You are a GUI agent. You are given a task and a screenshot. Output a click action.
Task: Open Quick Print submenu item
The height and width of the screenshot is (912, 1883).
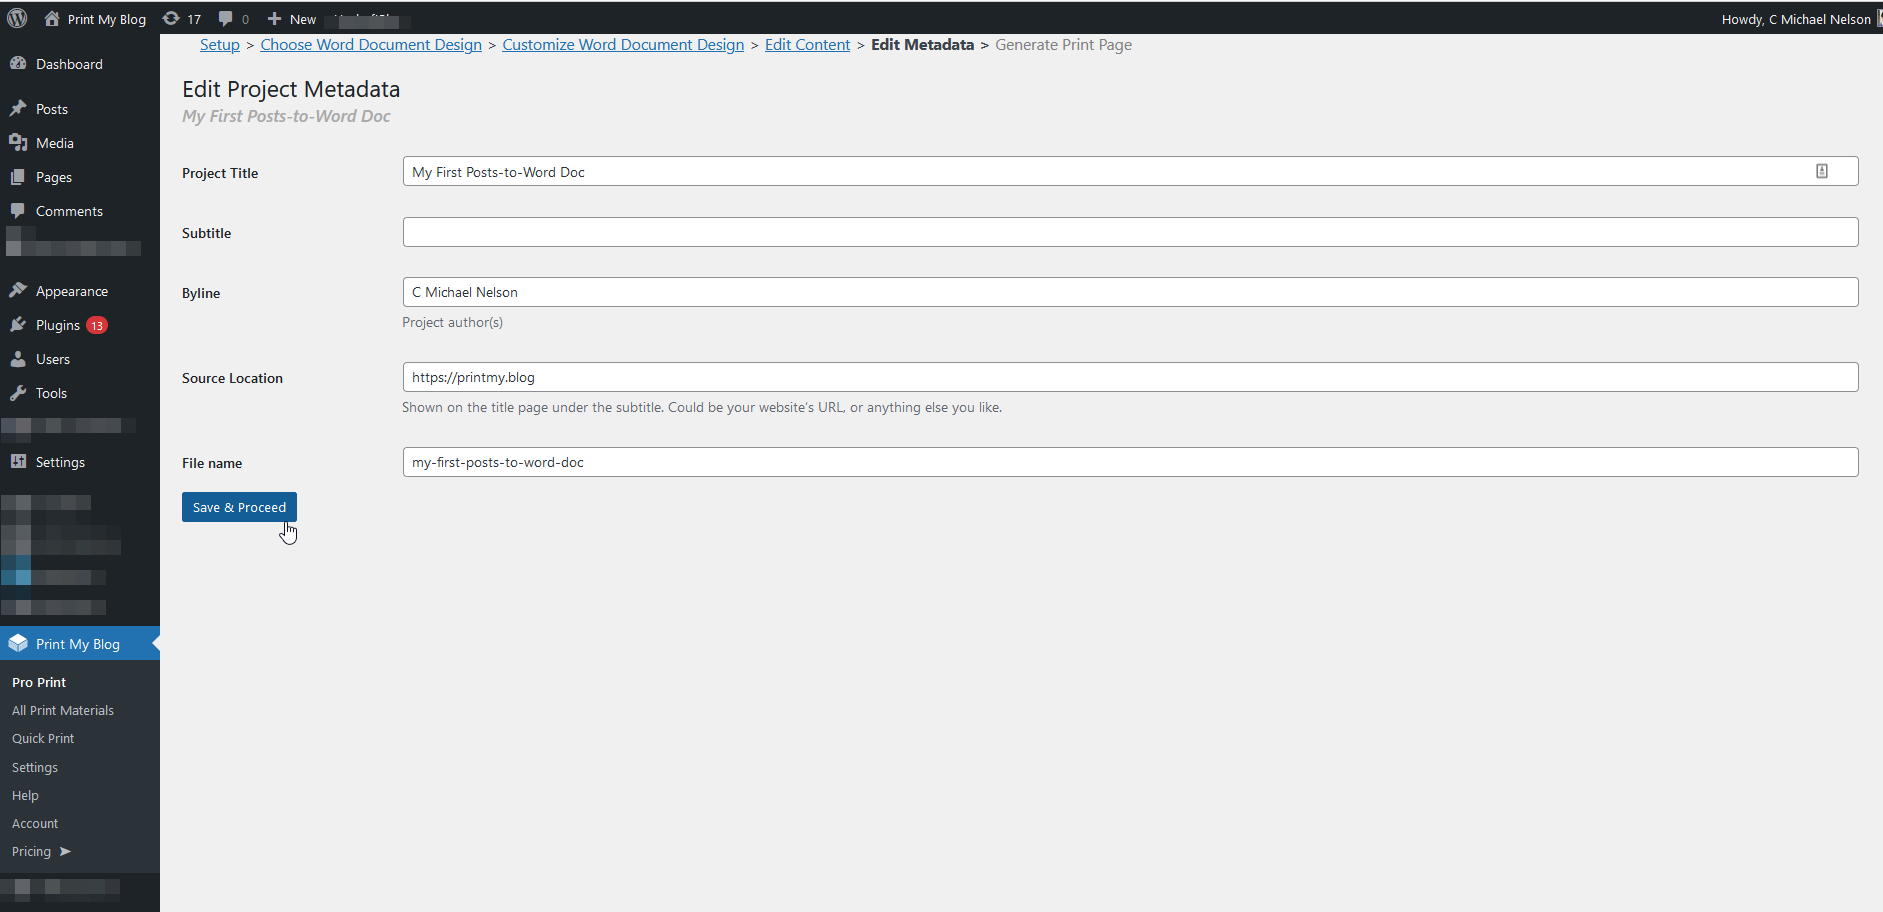(x=43, y=738)
